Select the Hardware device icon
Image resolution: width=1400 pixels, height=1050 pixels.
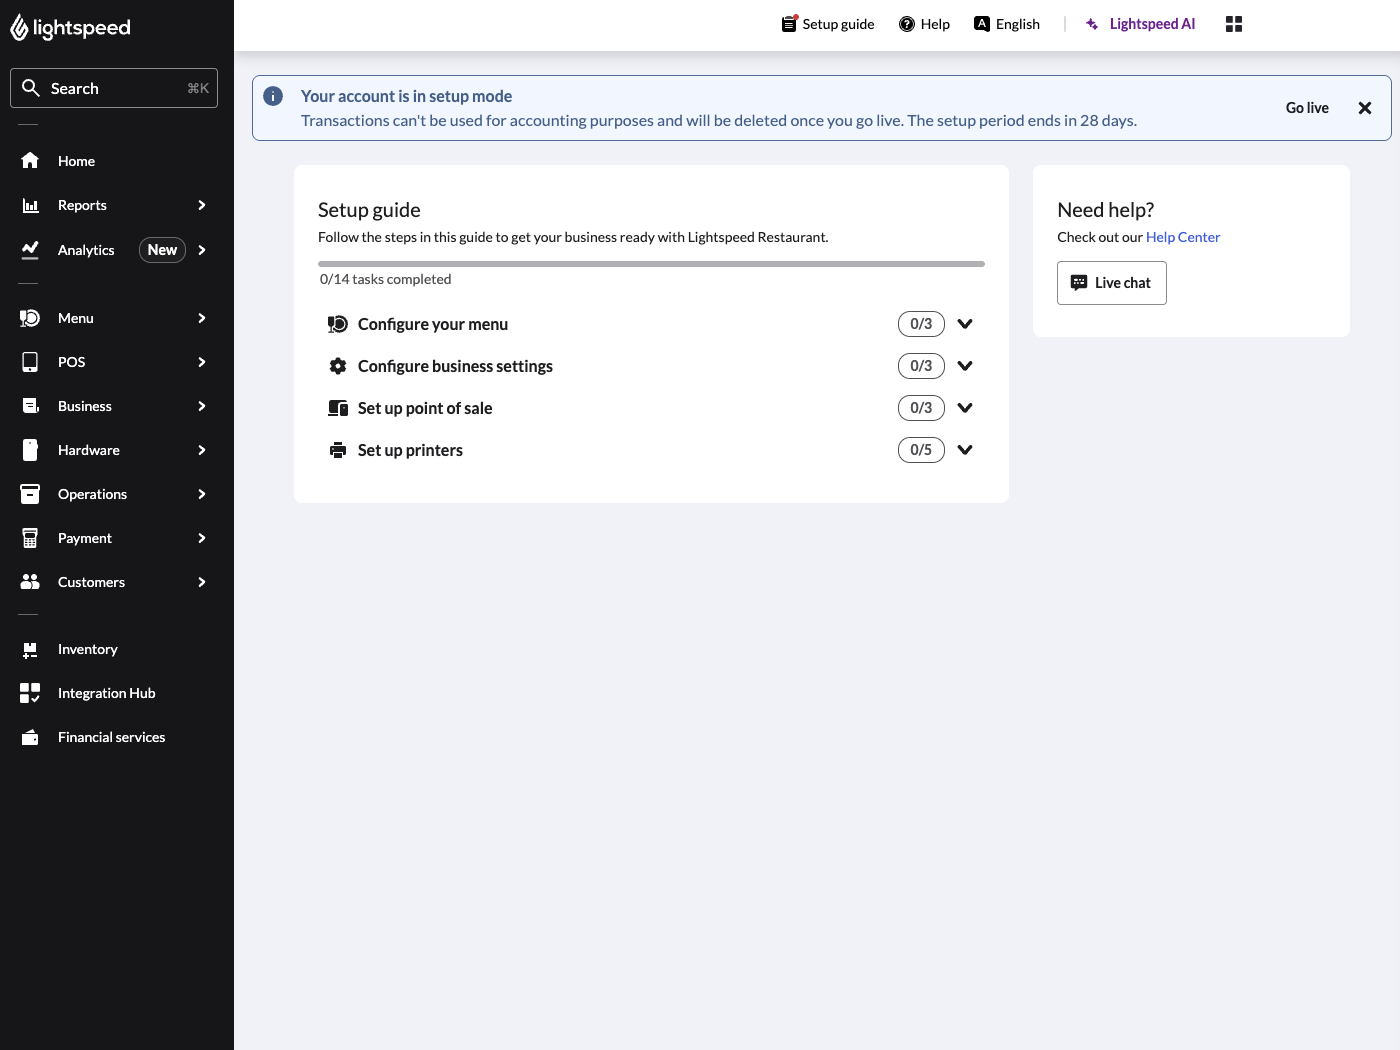pos(30,449)
